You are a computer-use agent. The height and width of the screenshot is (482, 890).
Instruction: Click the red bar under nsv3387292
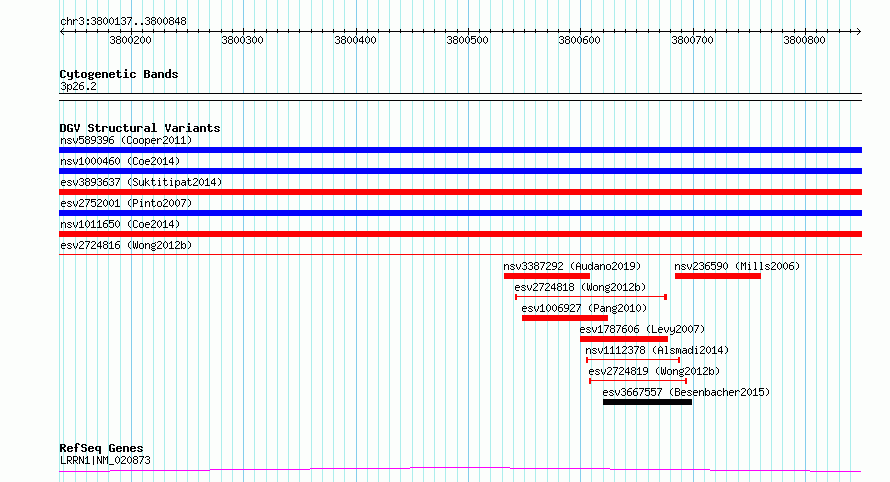[x=547, y=276]
